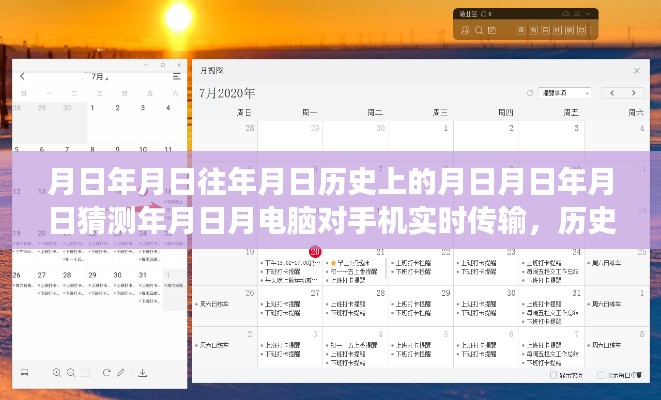Open the filter dropdown in the month view
The image size is (661, 400).
[567, 93]
